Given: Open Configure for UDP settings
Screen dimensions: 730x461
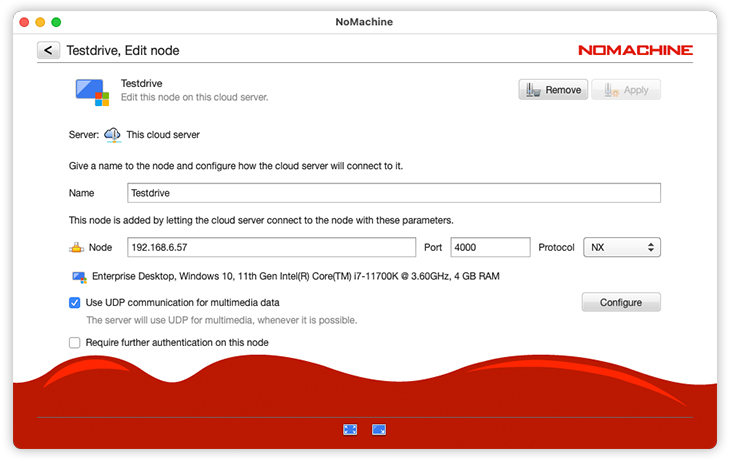Looking at the screenshot, I should [620, 302].
